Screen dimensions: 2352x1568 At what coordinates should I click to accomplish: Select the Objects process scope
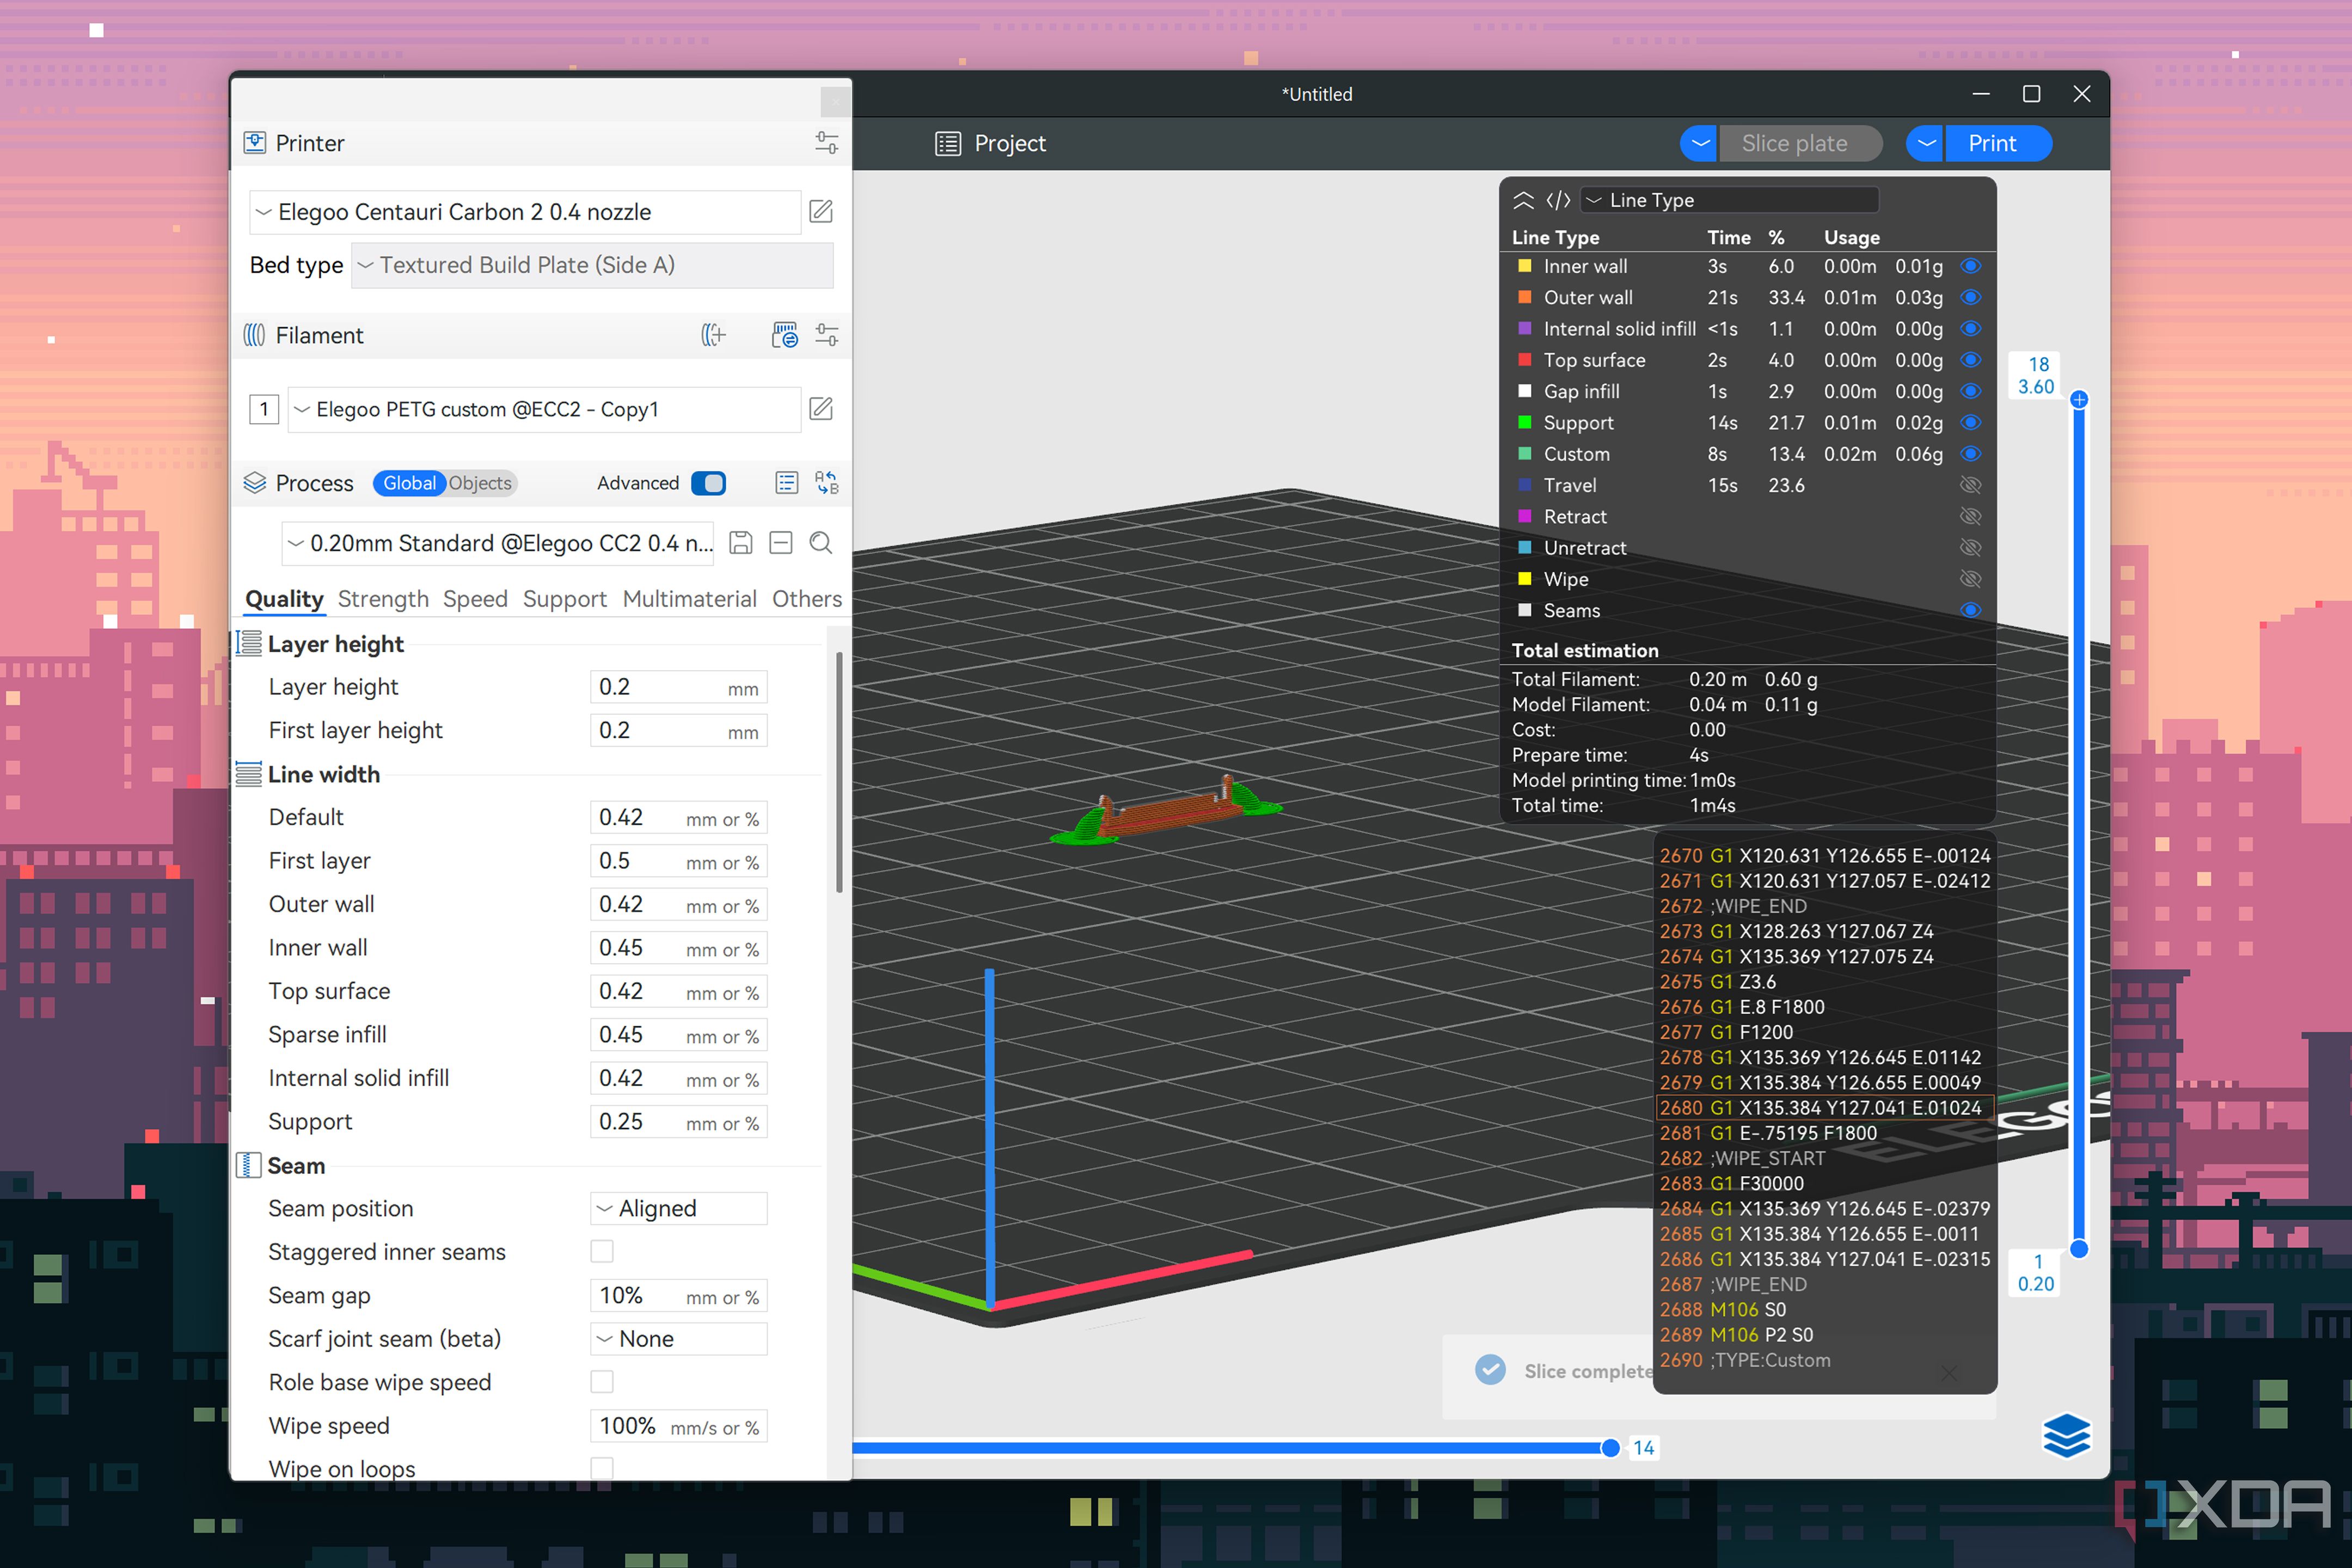tap(480, 483)
